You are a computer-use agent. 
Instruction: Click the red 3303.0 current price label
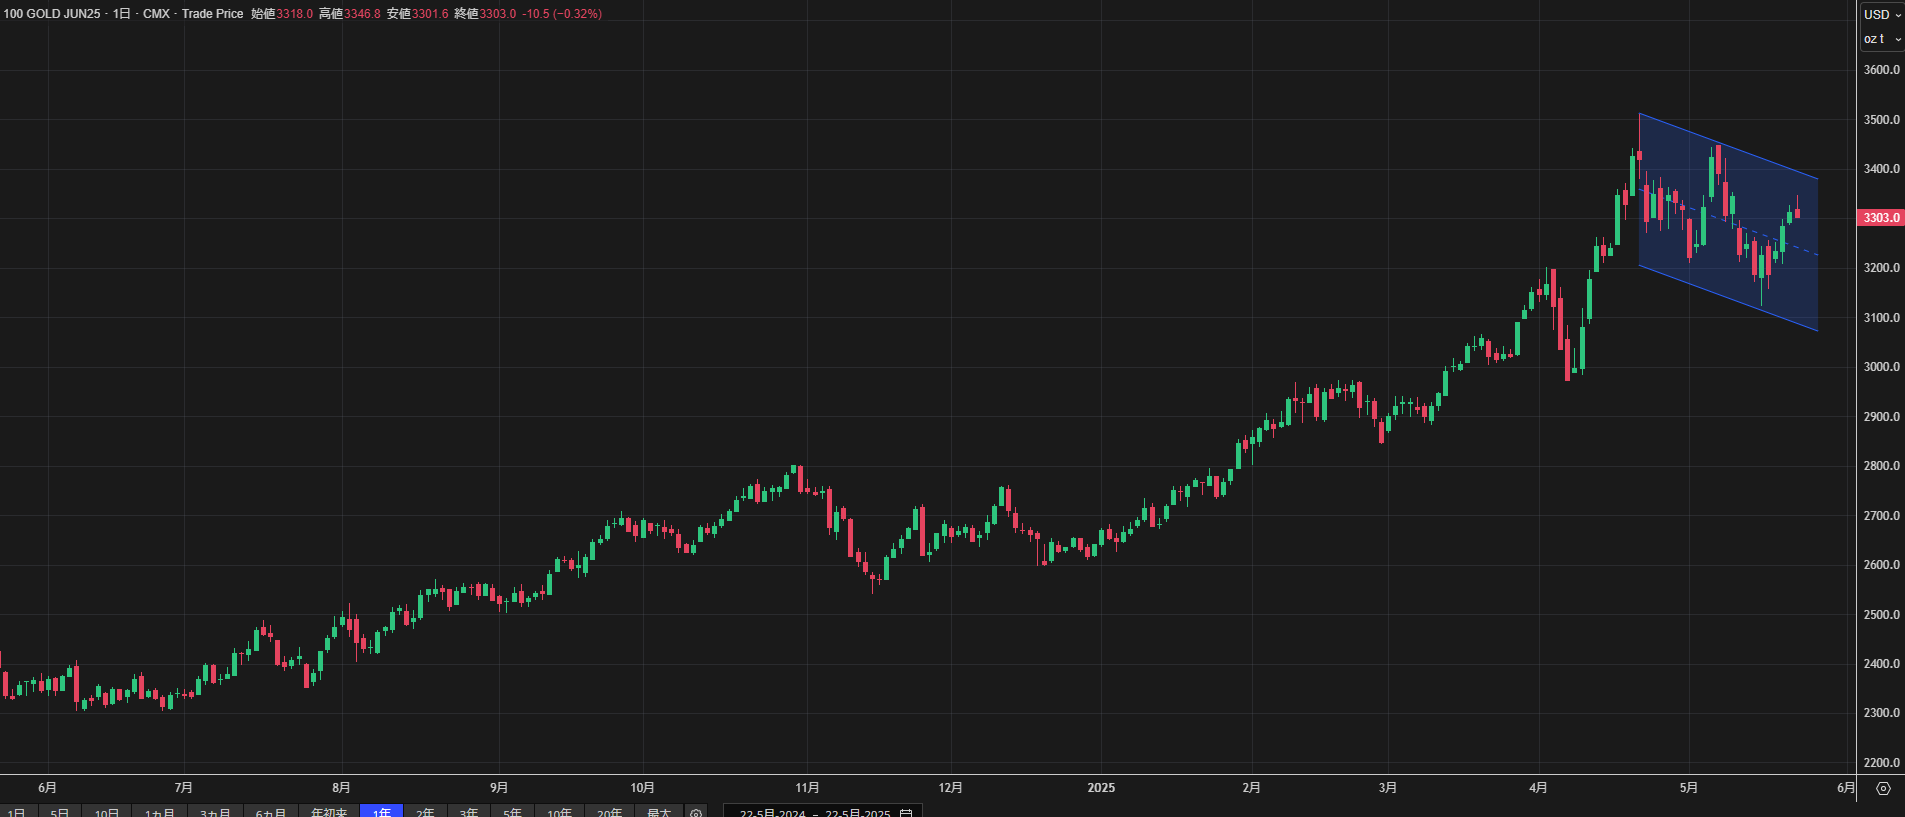tap(1880, 217)
